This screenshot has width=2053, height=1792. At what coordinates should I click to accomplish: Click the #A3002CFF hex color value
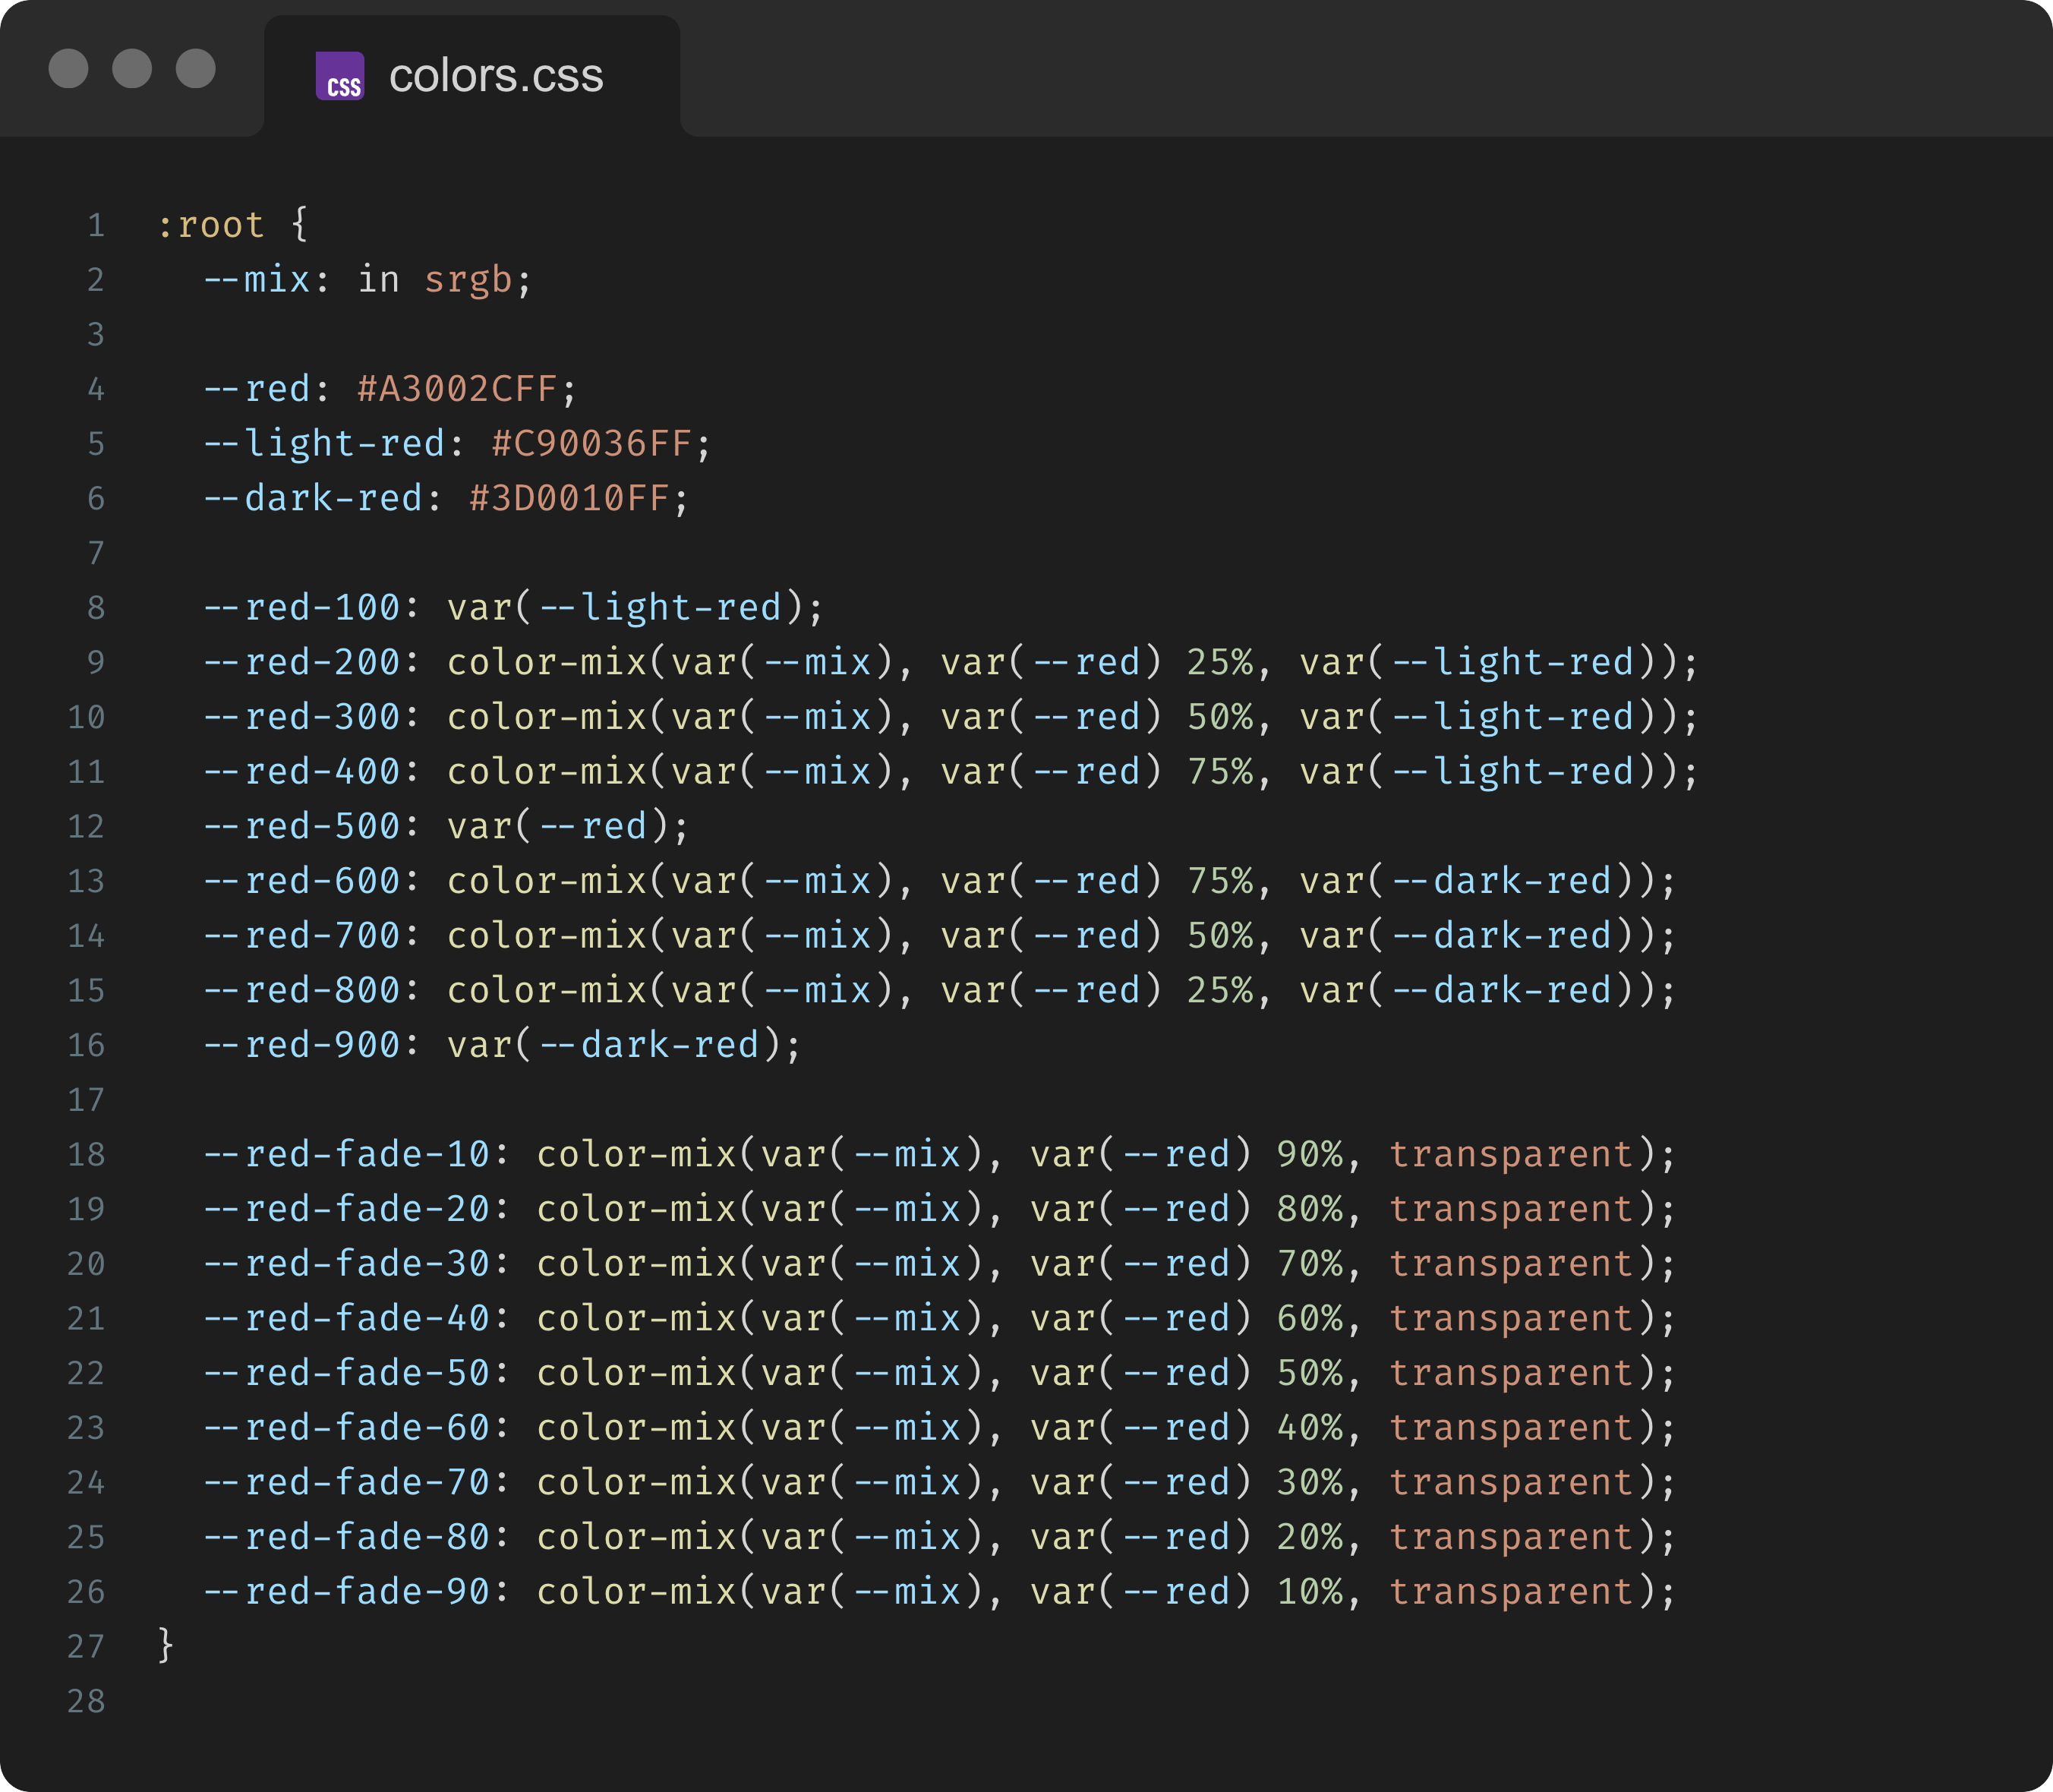(457, 389)
